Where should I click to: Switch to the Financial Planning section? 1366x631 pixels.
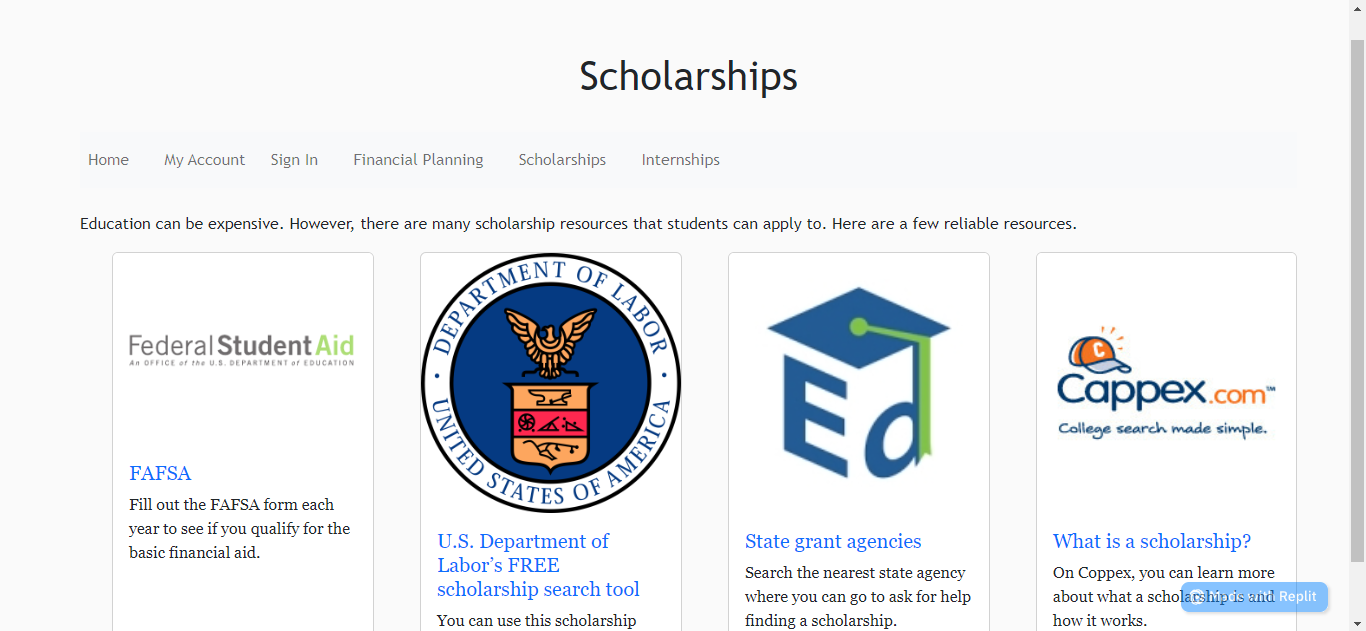click(x=418, y=159)
